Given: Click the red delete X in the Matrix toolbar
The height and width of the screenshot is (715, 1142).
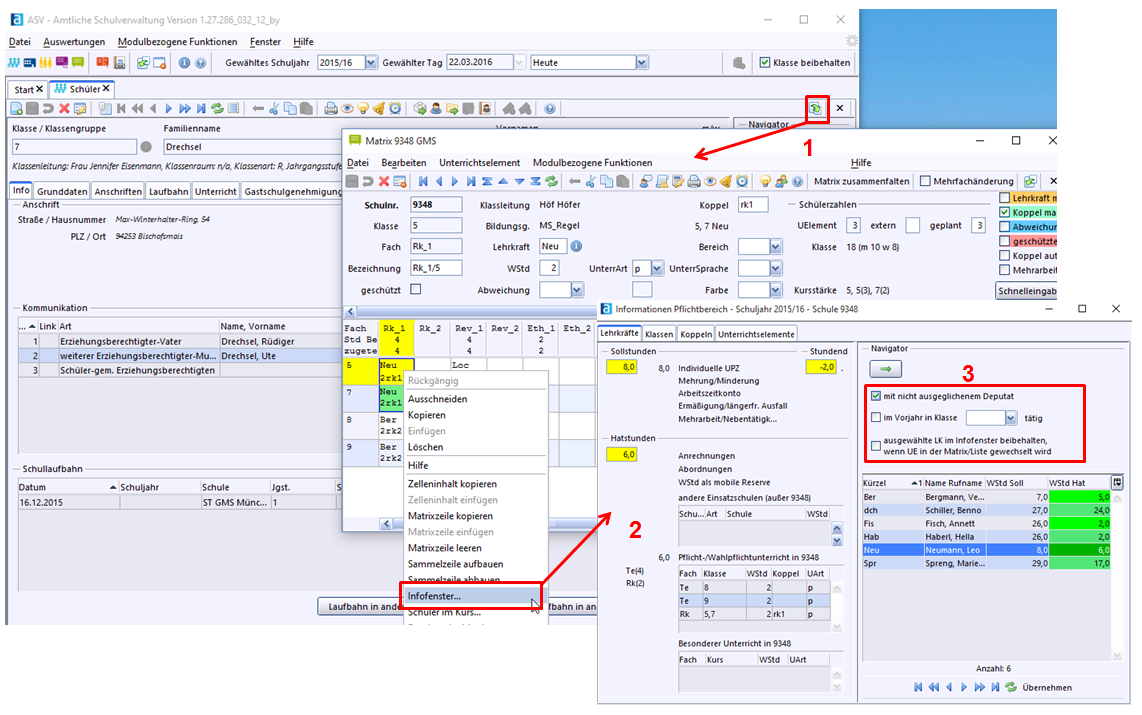Looking at the screenshot, I should point(384,181).
